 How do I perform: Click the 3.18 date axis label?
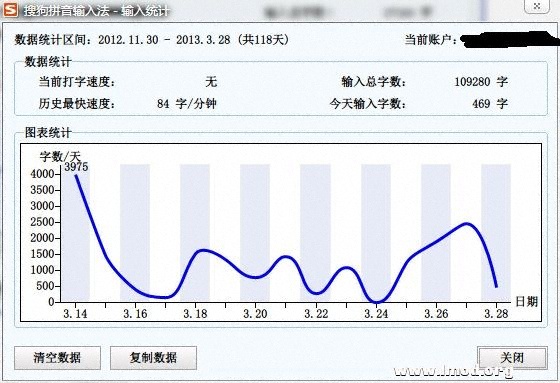[195, 314]
